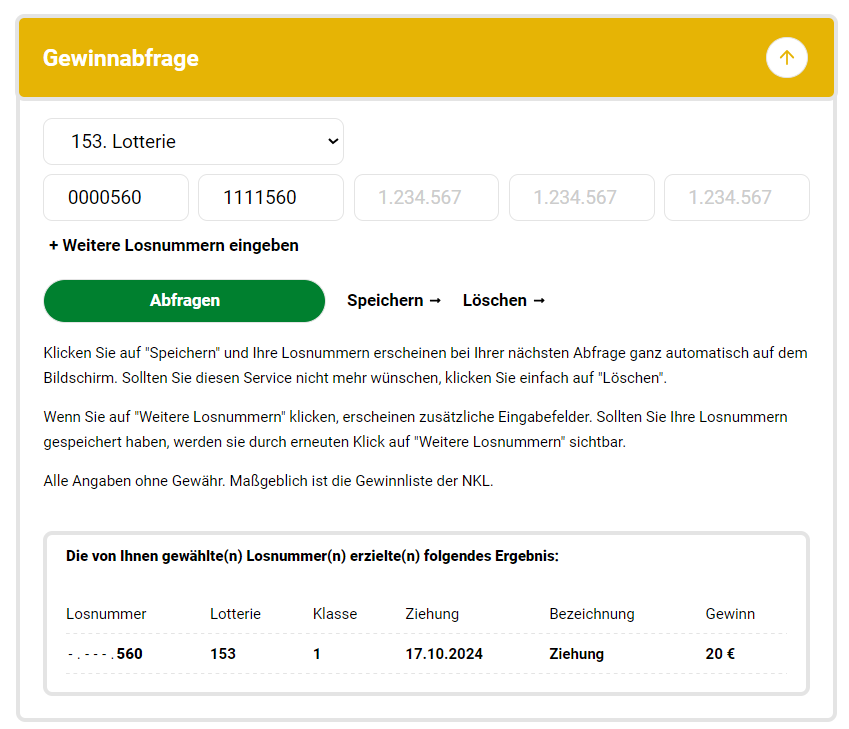The image size is (849, 729).
Task: Click the up arrow icon in Gewinnabfrage header
Action: tap(786, 58)
